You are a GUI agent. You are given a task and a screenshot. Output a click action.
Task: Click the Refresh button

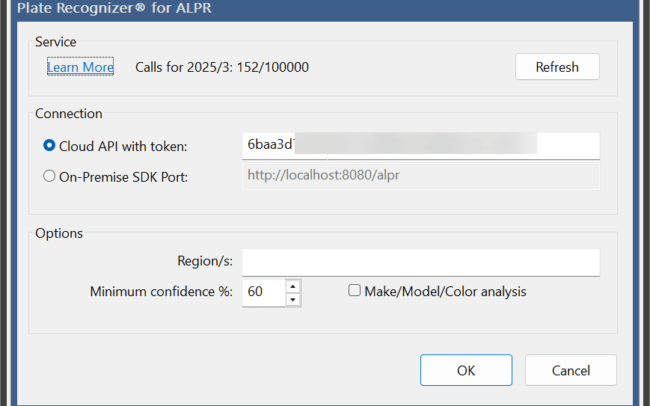[557, 67]
